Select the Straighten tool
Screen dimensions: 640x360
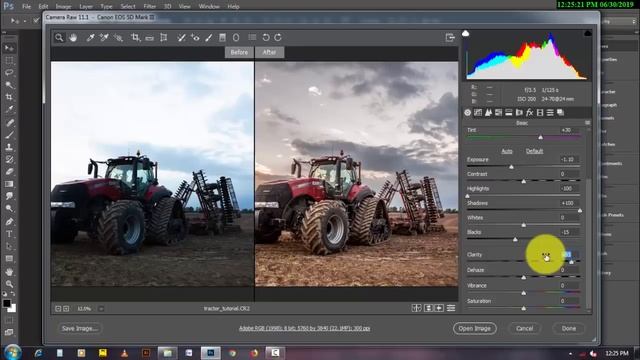149,38
